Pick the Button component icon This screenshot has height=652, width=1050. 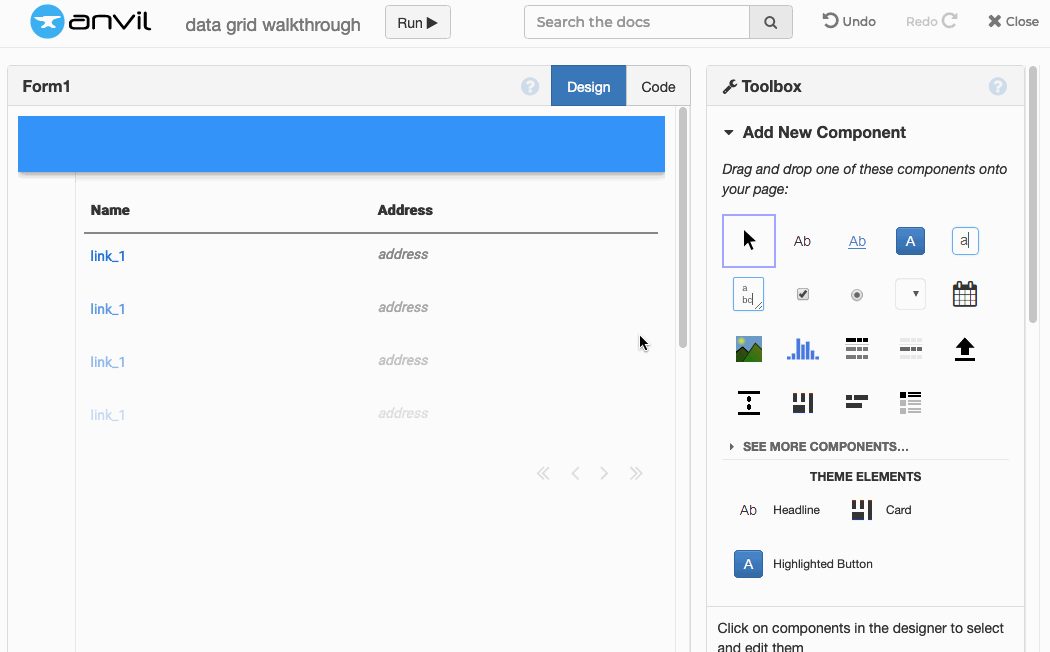[910, 241]
